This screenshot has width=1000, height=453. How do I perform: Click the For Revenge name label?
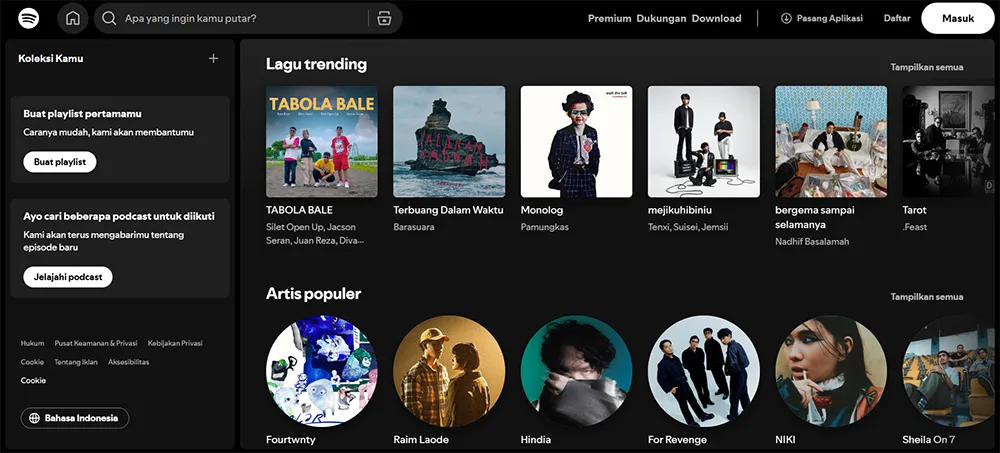[x=677, y=440]
